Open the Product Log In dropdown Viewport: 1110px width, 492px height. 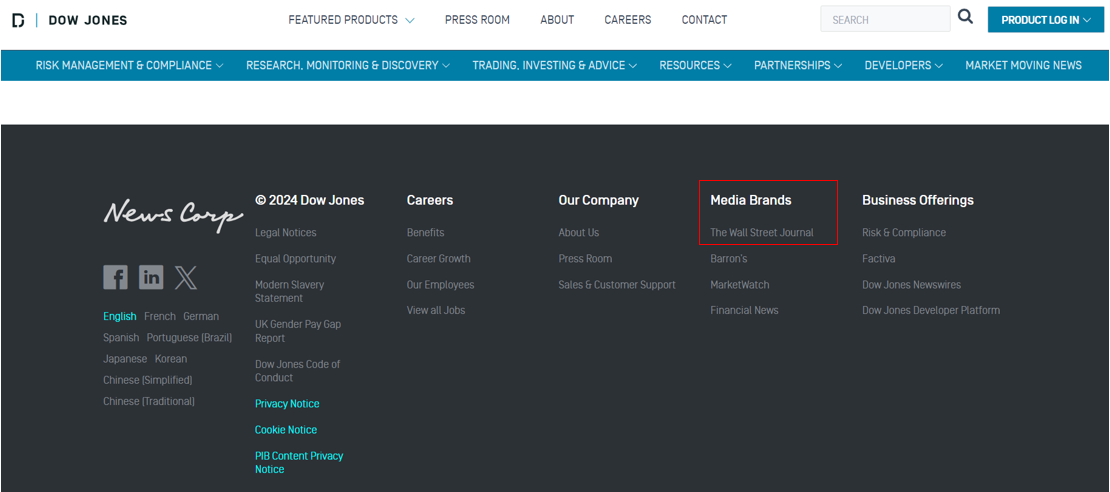click(1046, 20)
